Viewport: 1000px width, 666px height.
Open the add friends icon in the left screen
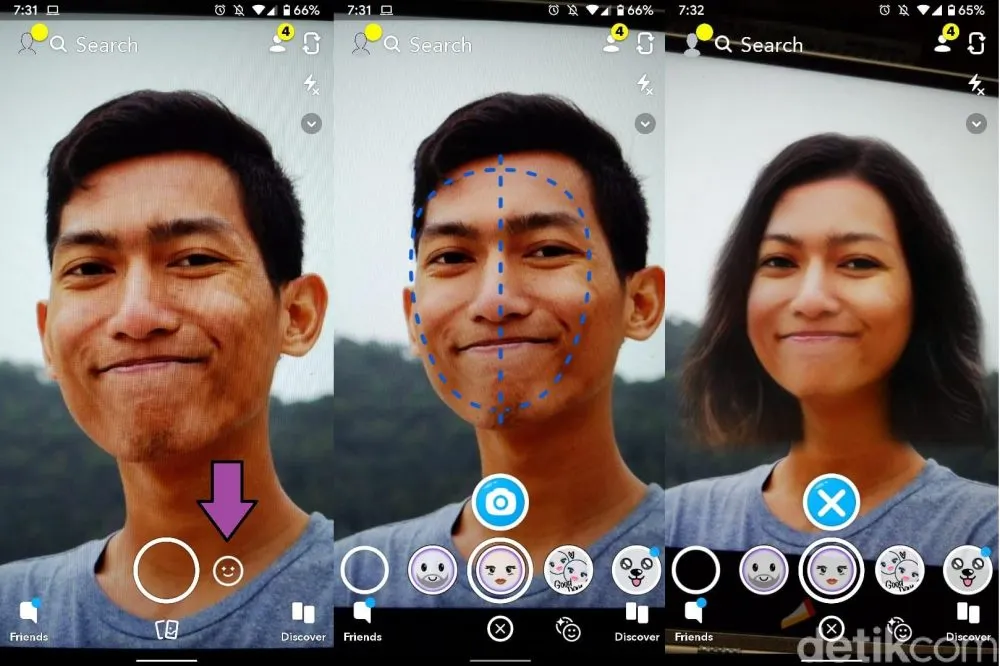point(280,43)
